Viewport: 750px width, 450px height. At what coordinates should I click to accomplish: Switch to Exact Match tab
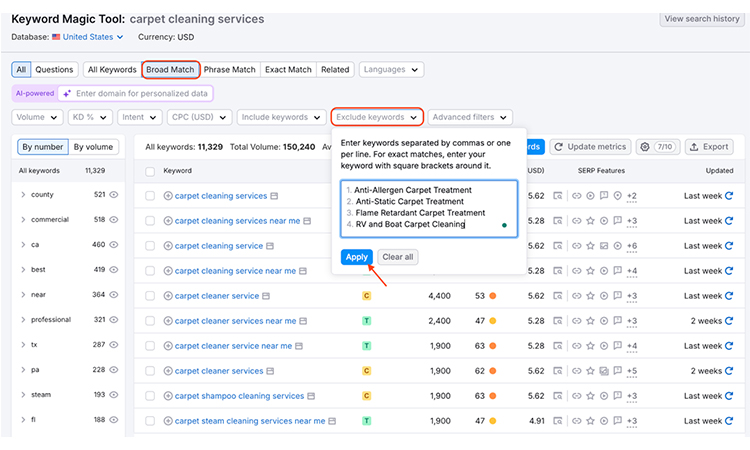(x=288, y=69)
